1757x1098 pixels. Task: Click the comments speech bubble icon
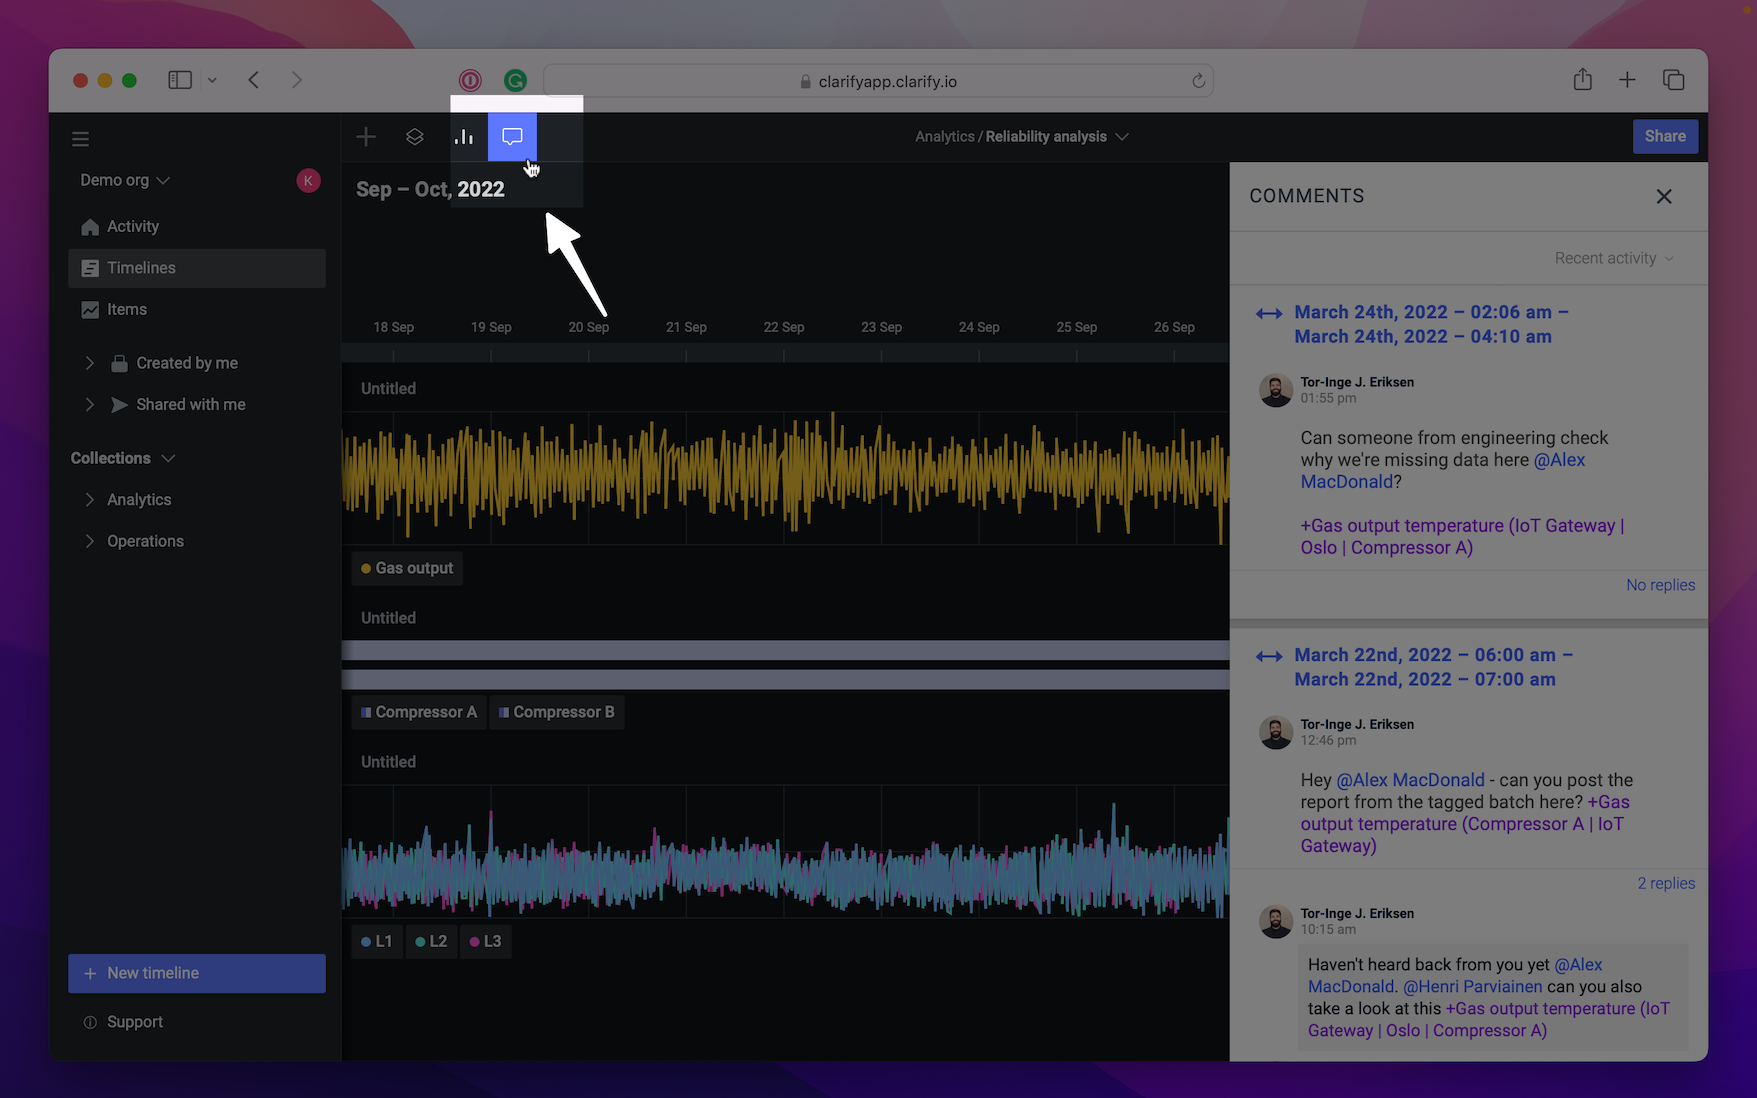[512, 137]
